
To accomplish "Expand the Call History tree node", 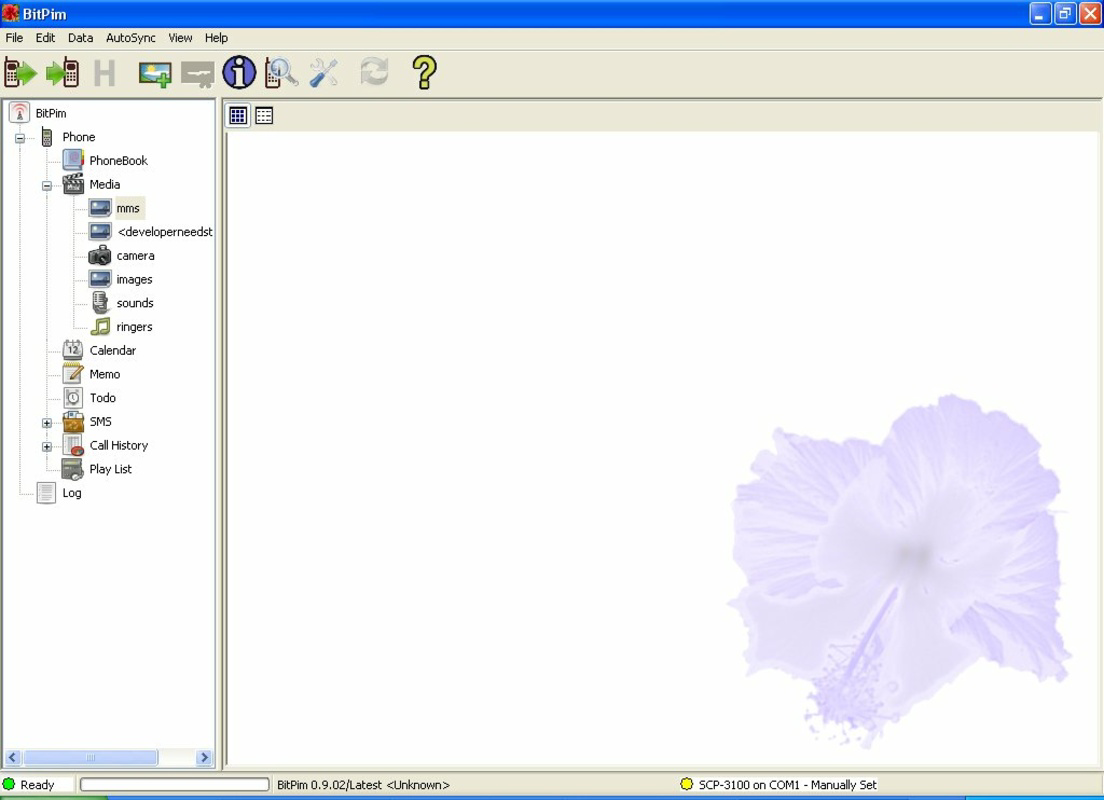I will pyautogui.click(x=46, y=446).
